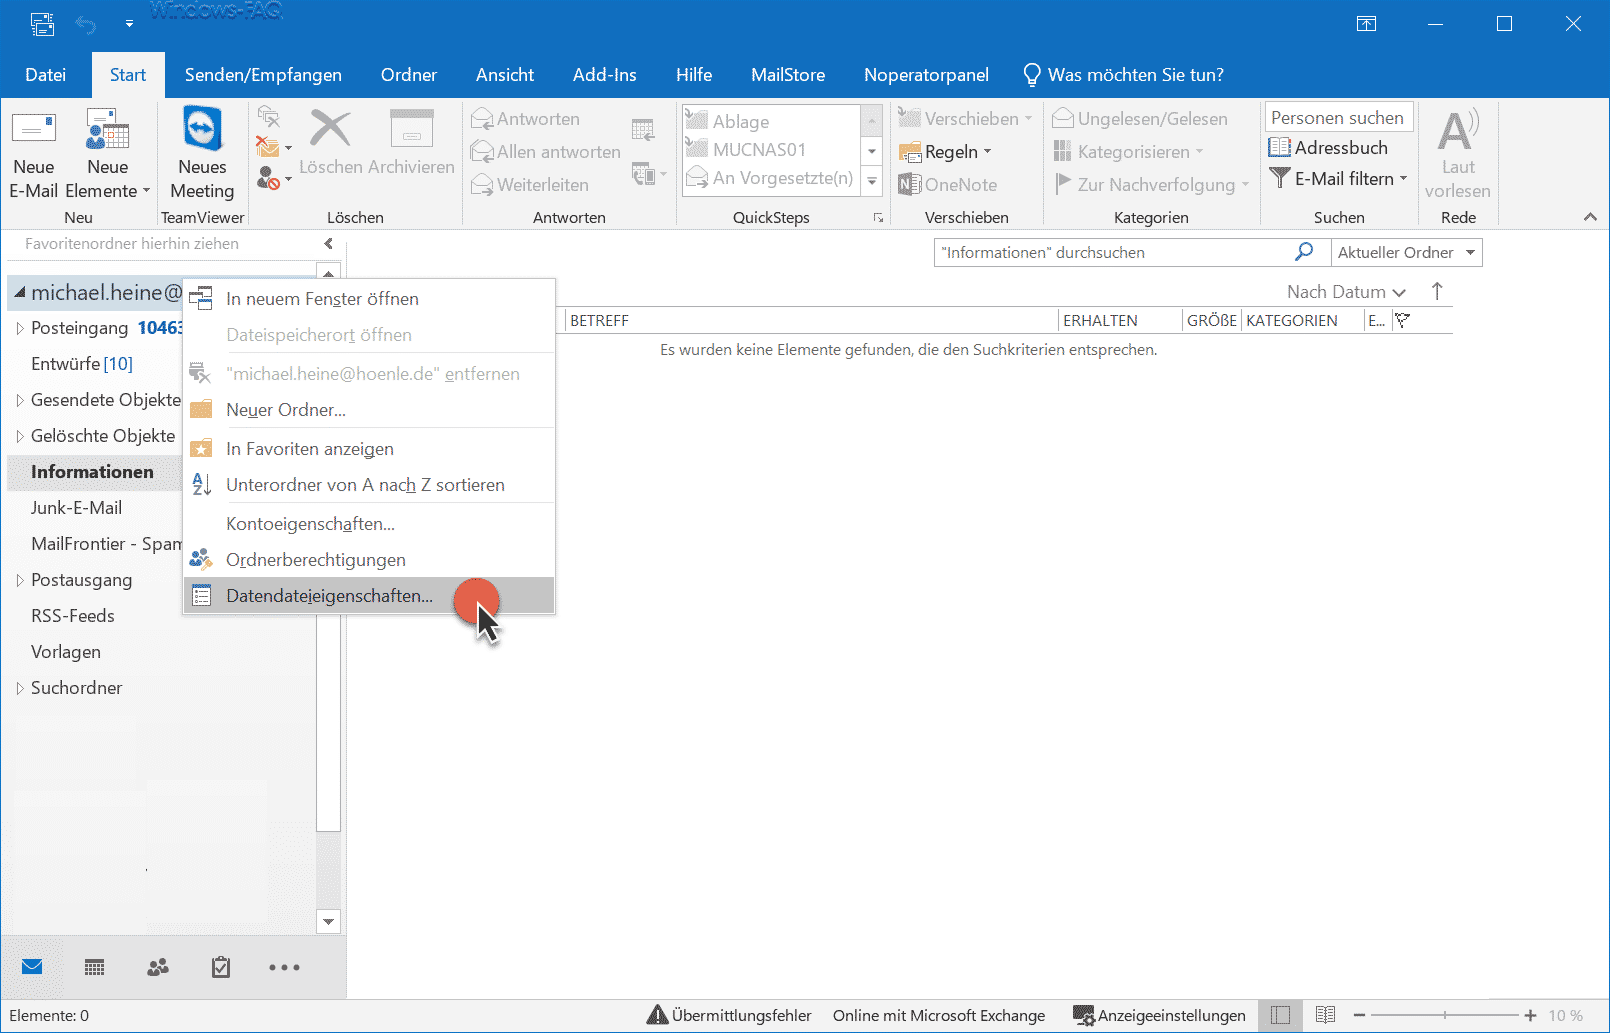Open Ordnerberechtigungen from context menu
Image resolution: width=1610 pixels, height=1033 pixels.
[369, 560]
